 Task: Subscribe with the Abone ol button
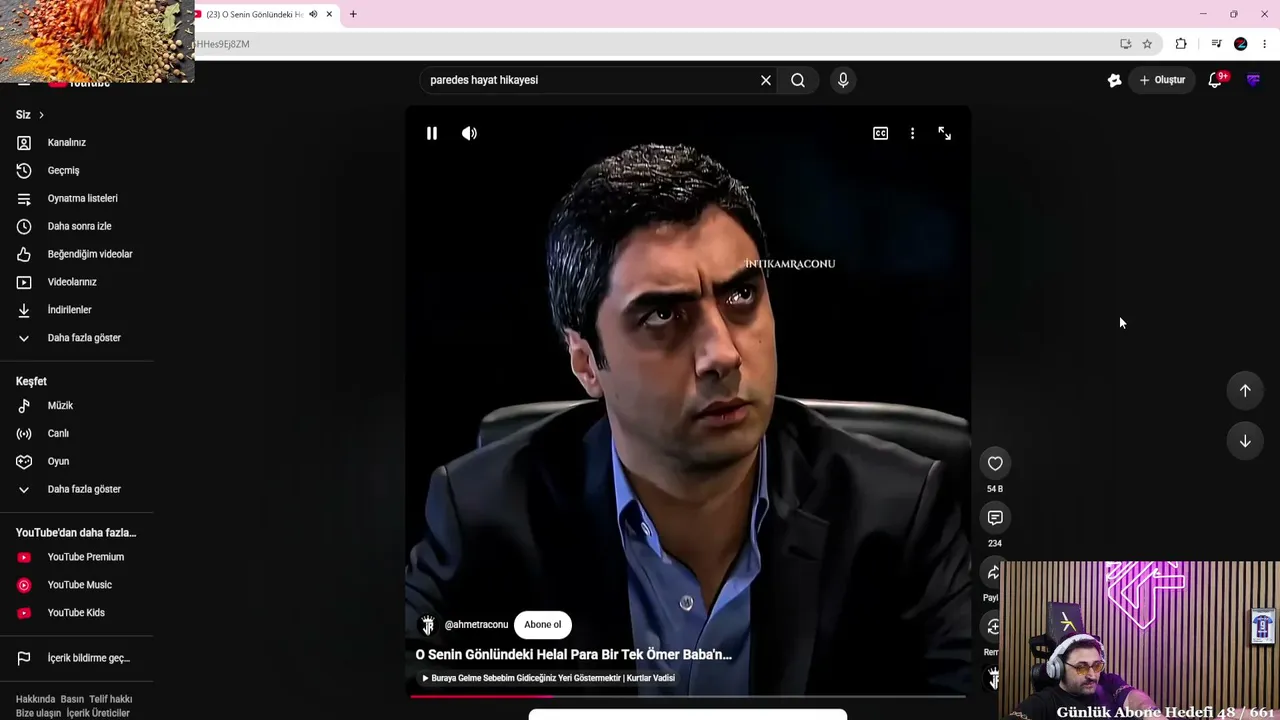[543, 625]
